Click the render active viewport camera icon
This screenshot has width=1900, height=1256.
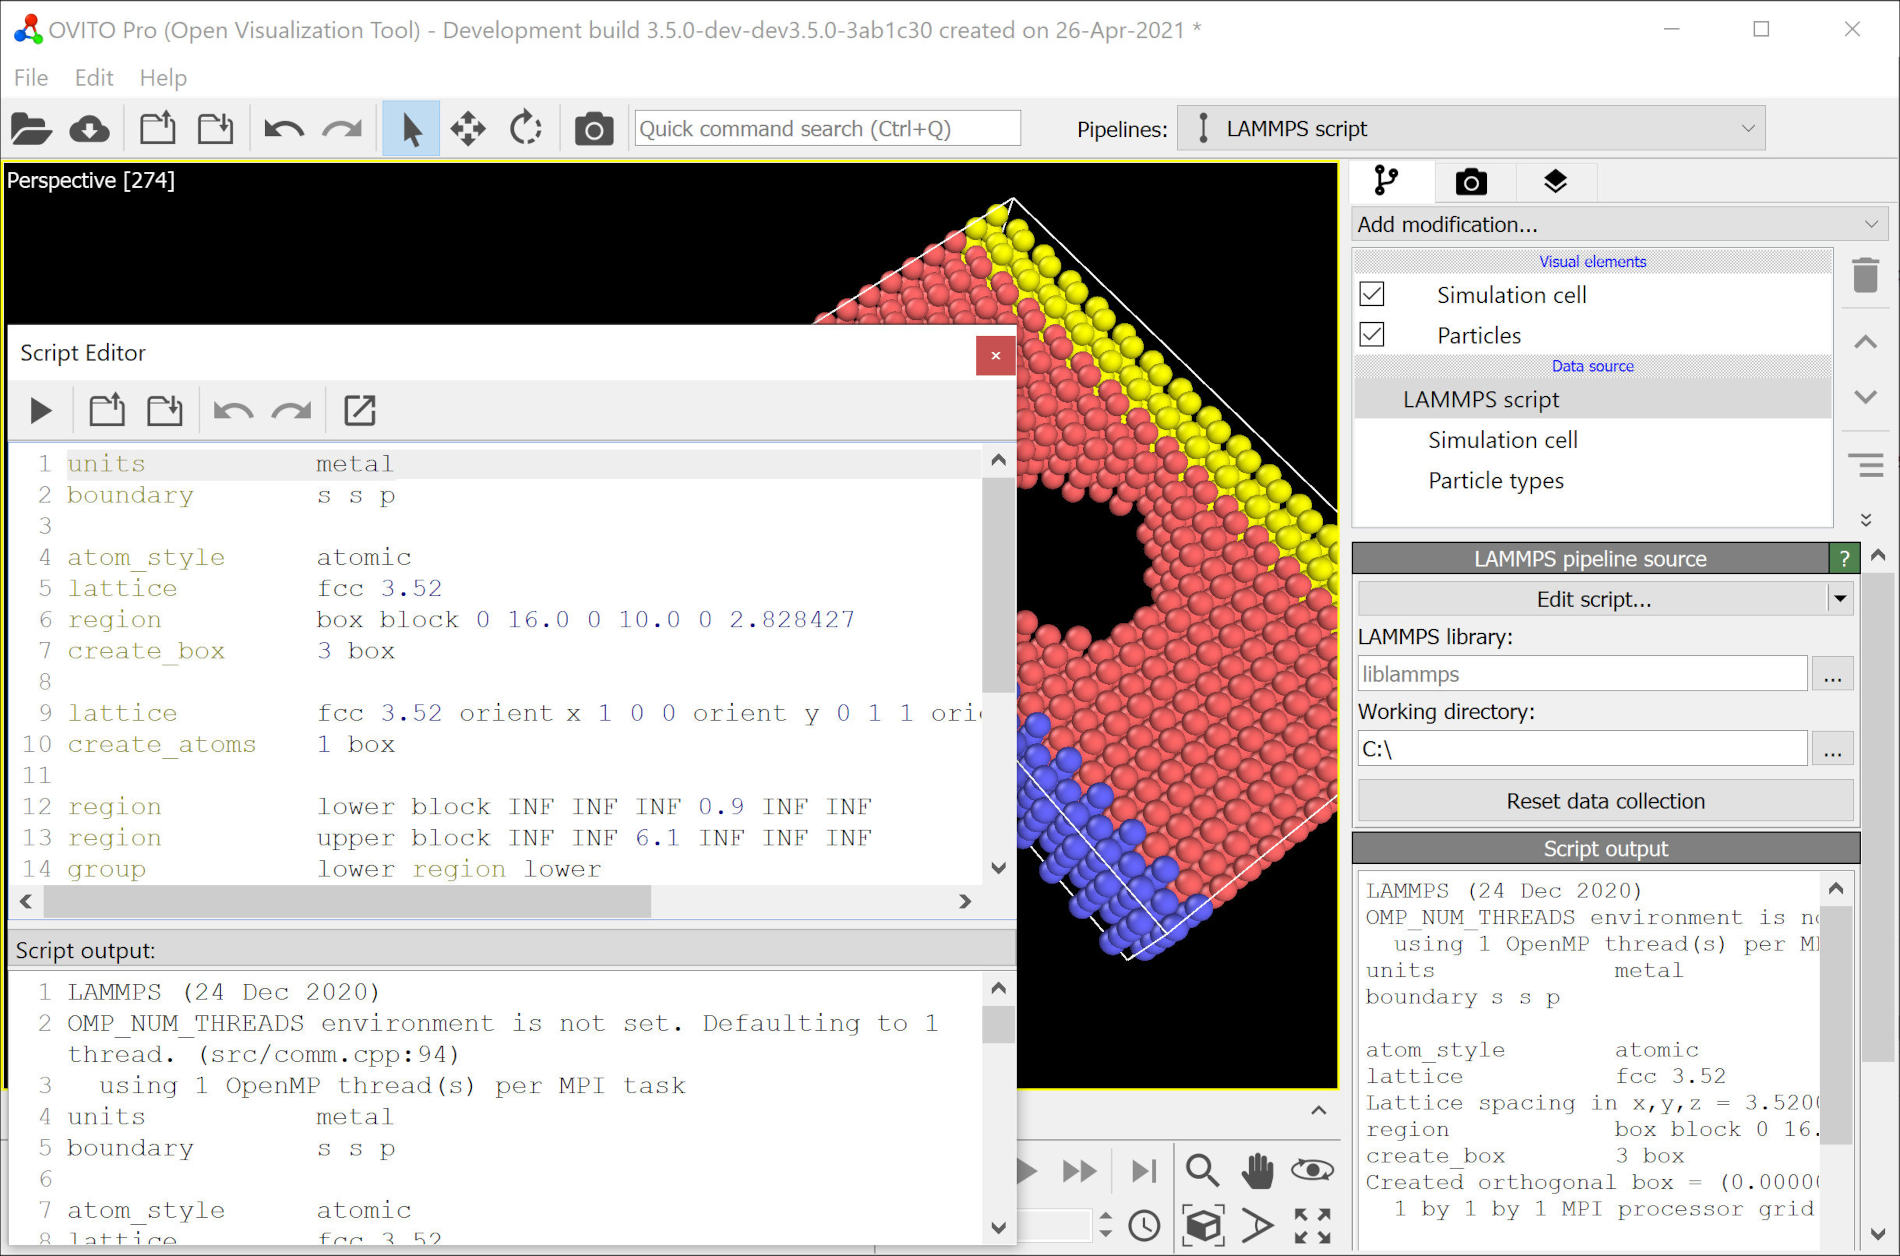(x=593, y=129)
